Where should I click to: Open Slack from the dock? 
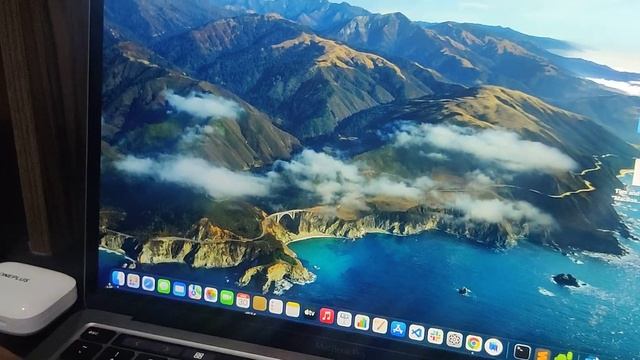tap(435, 336)
